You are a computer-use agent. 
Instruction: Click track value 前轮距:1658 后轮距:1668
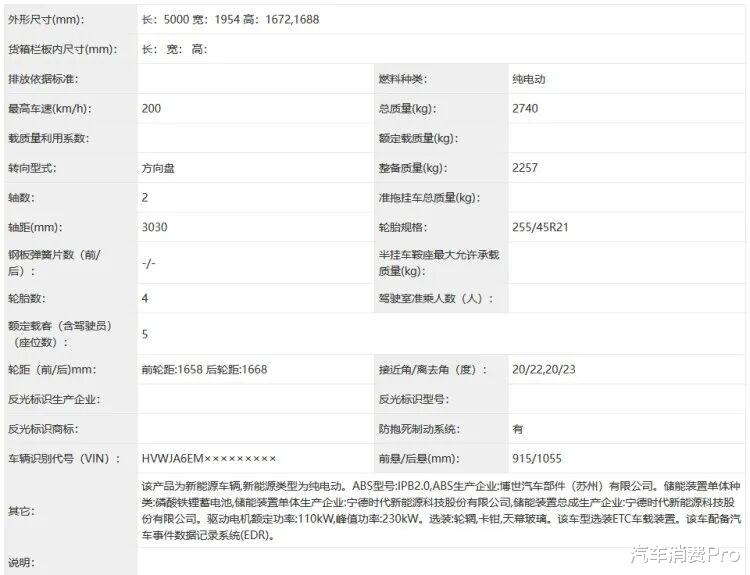tap(204, 369)
